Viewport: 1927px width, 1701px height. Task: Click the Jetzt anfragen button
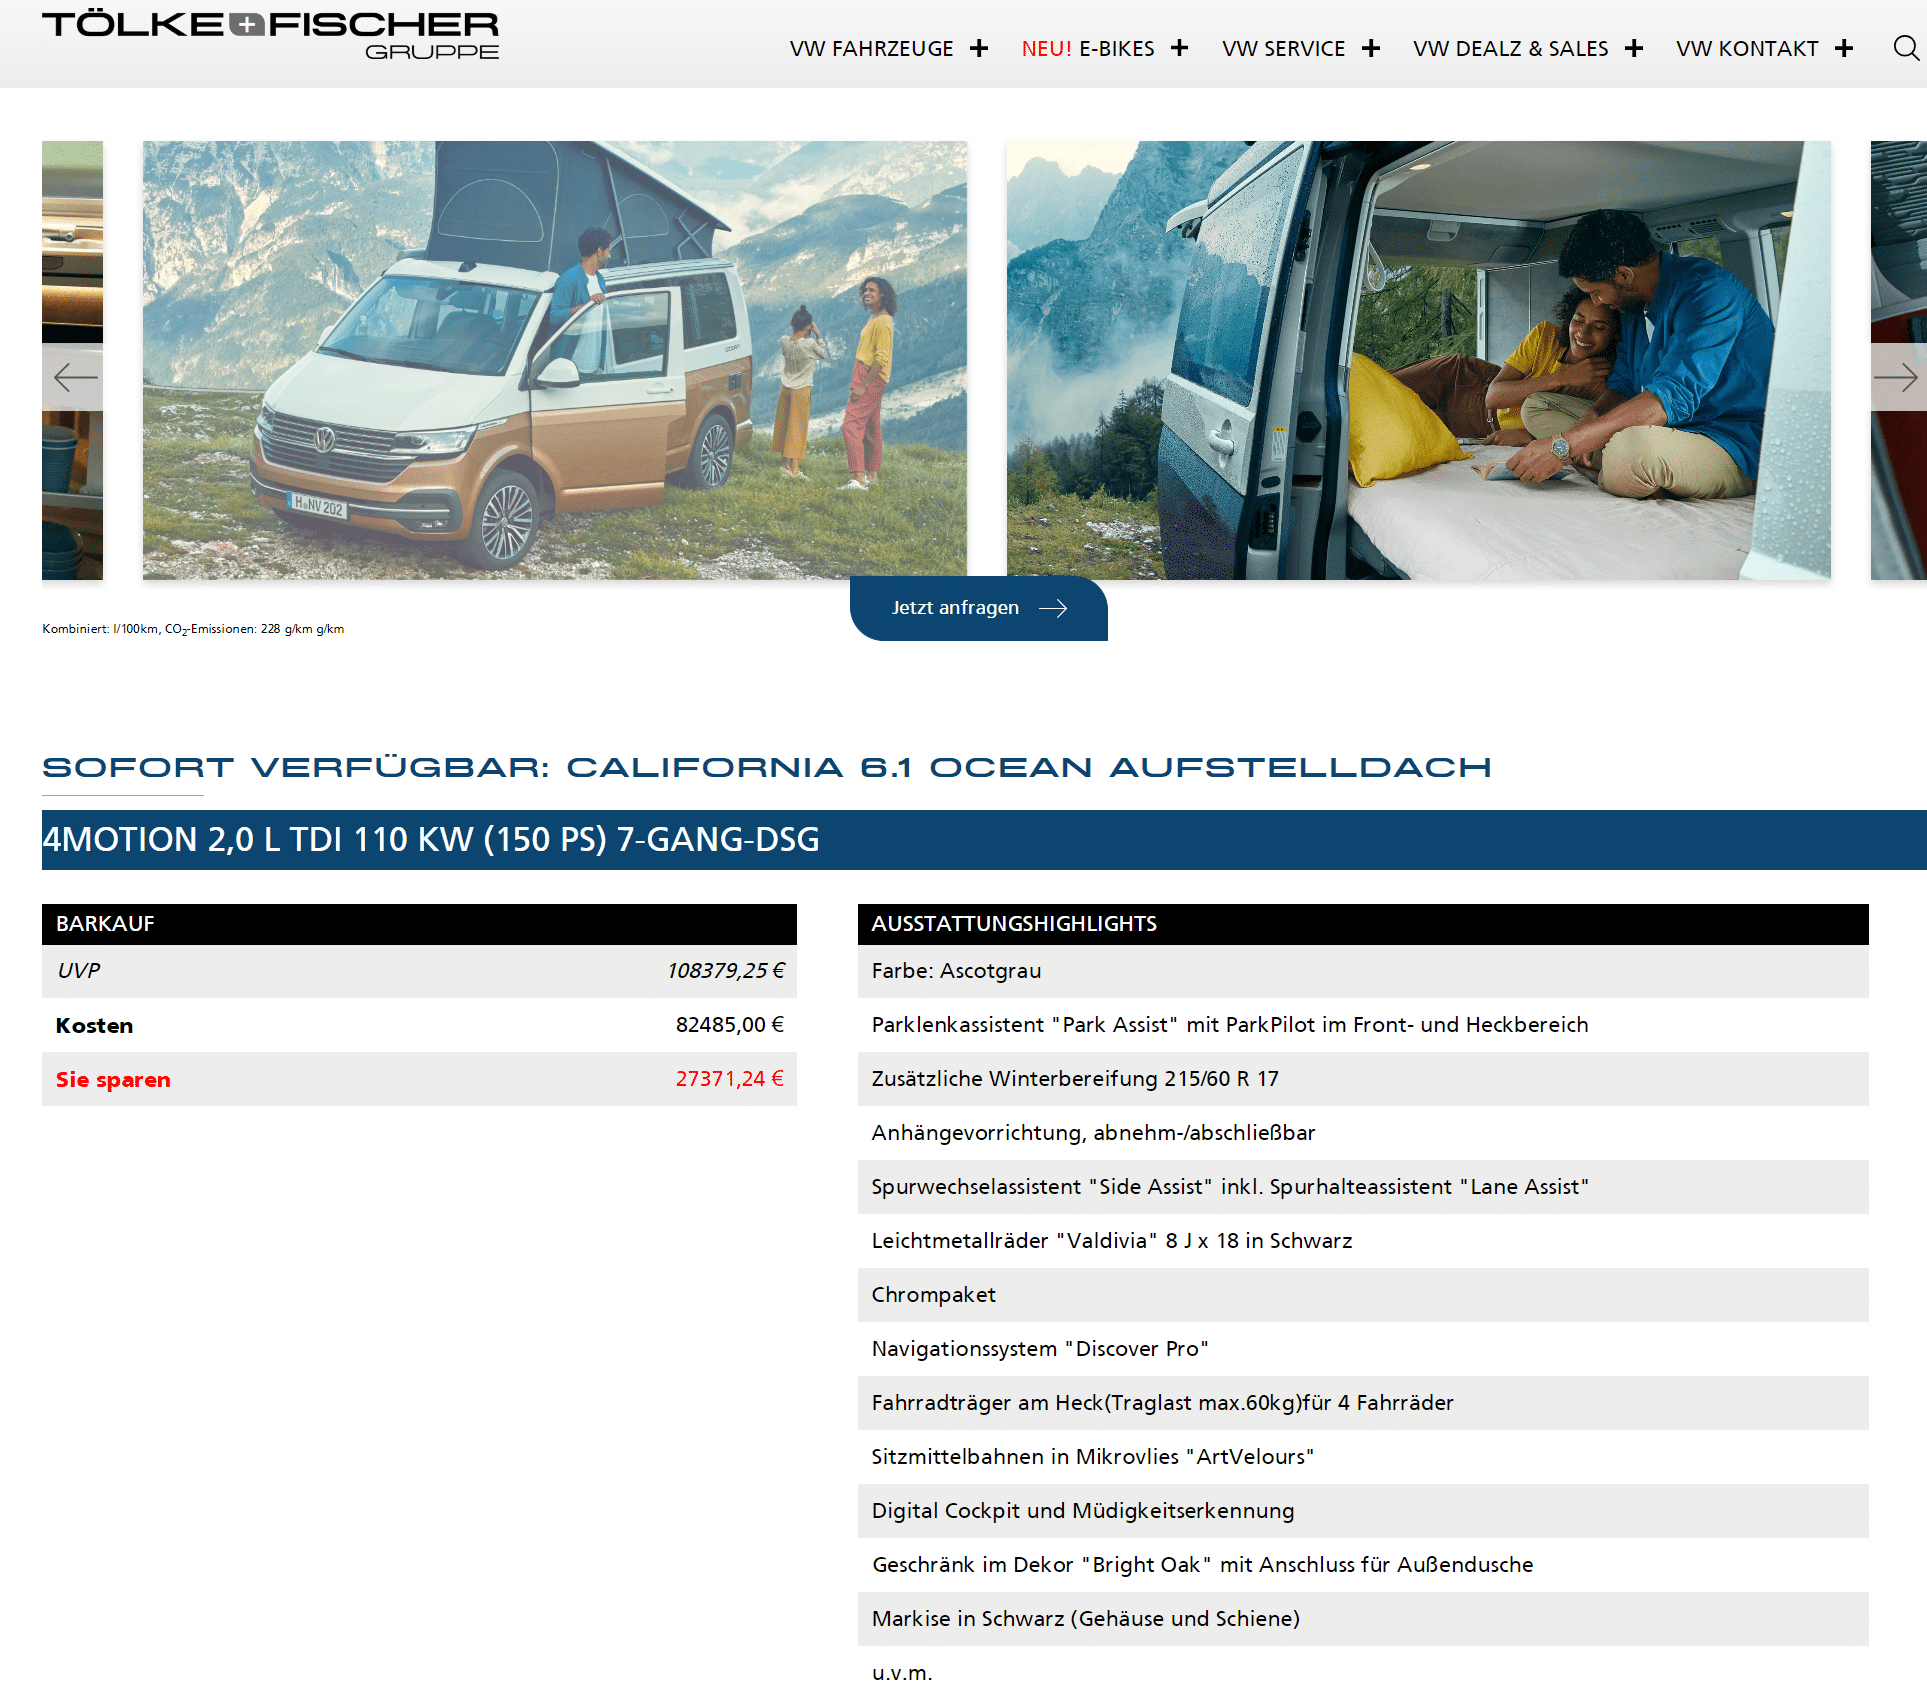click(979, 608)
